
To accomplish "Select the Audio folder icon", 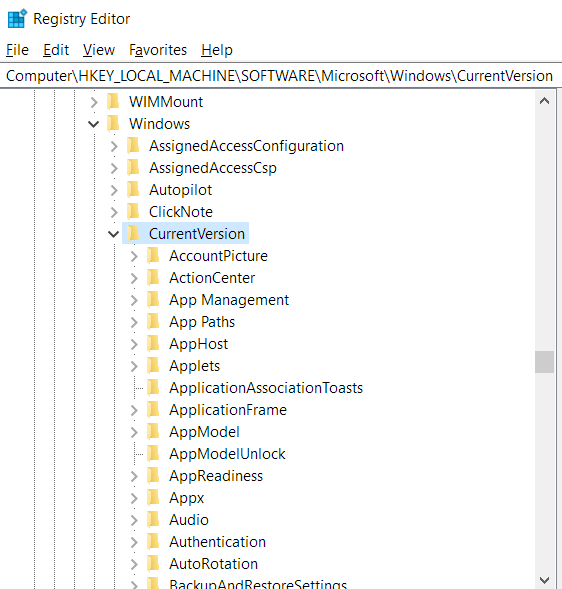I will pyautogui.click(x=153, y=520).
